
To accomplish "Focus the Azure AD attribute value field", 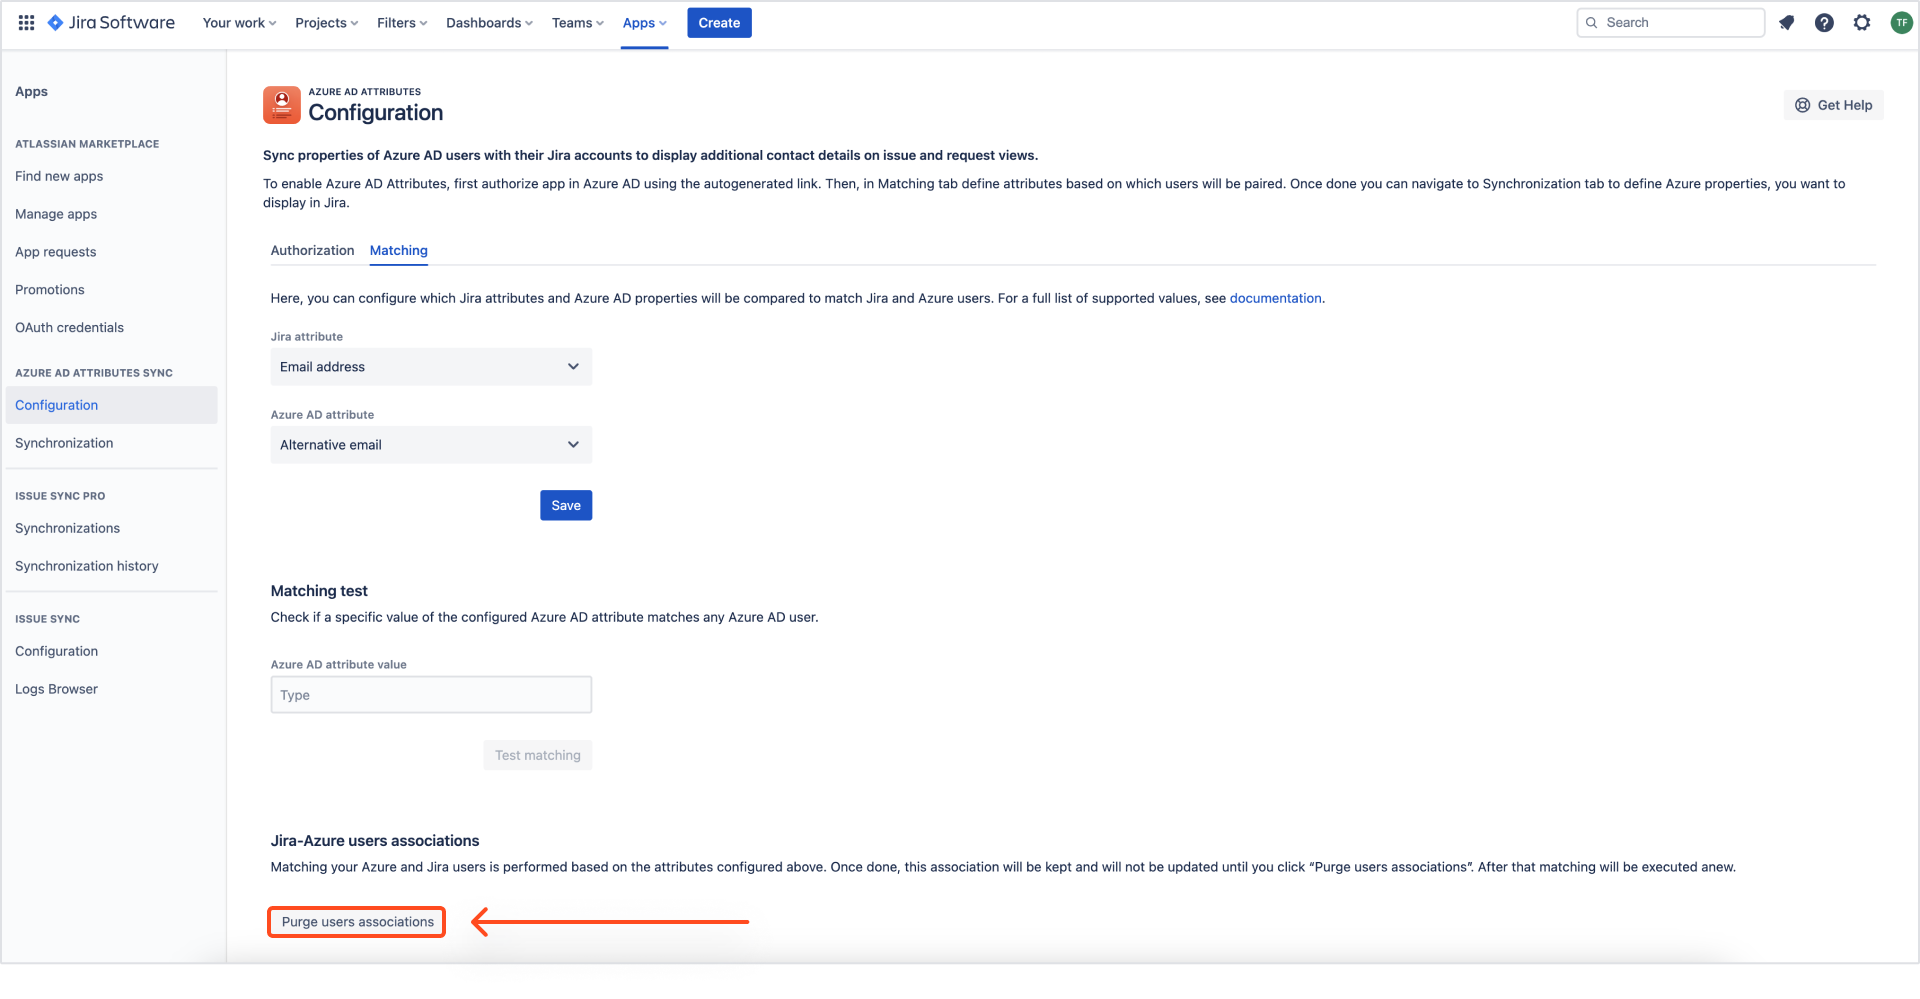I will click(431, 695).
